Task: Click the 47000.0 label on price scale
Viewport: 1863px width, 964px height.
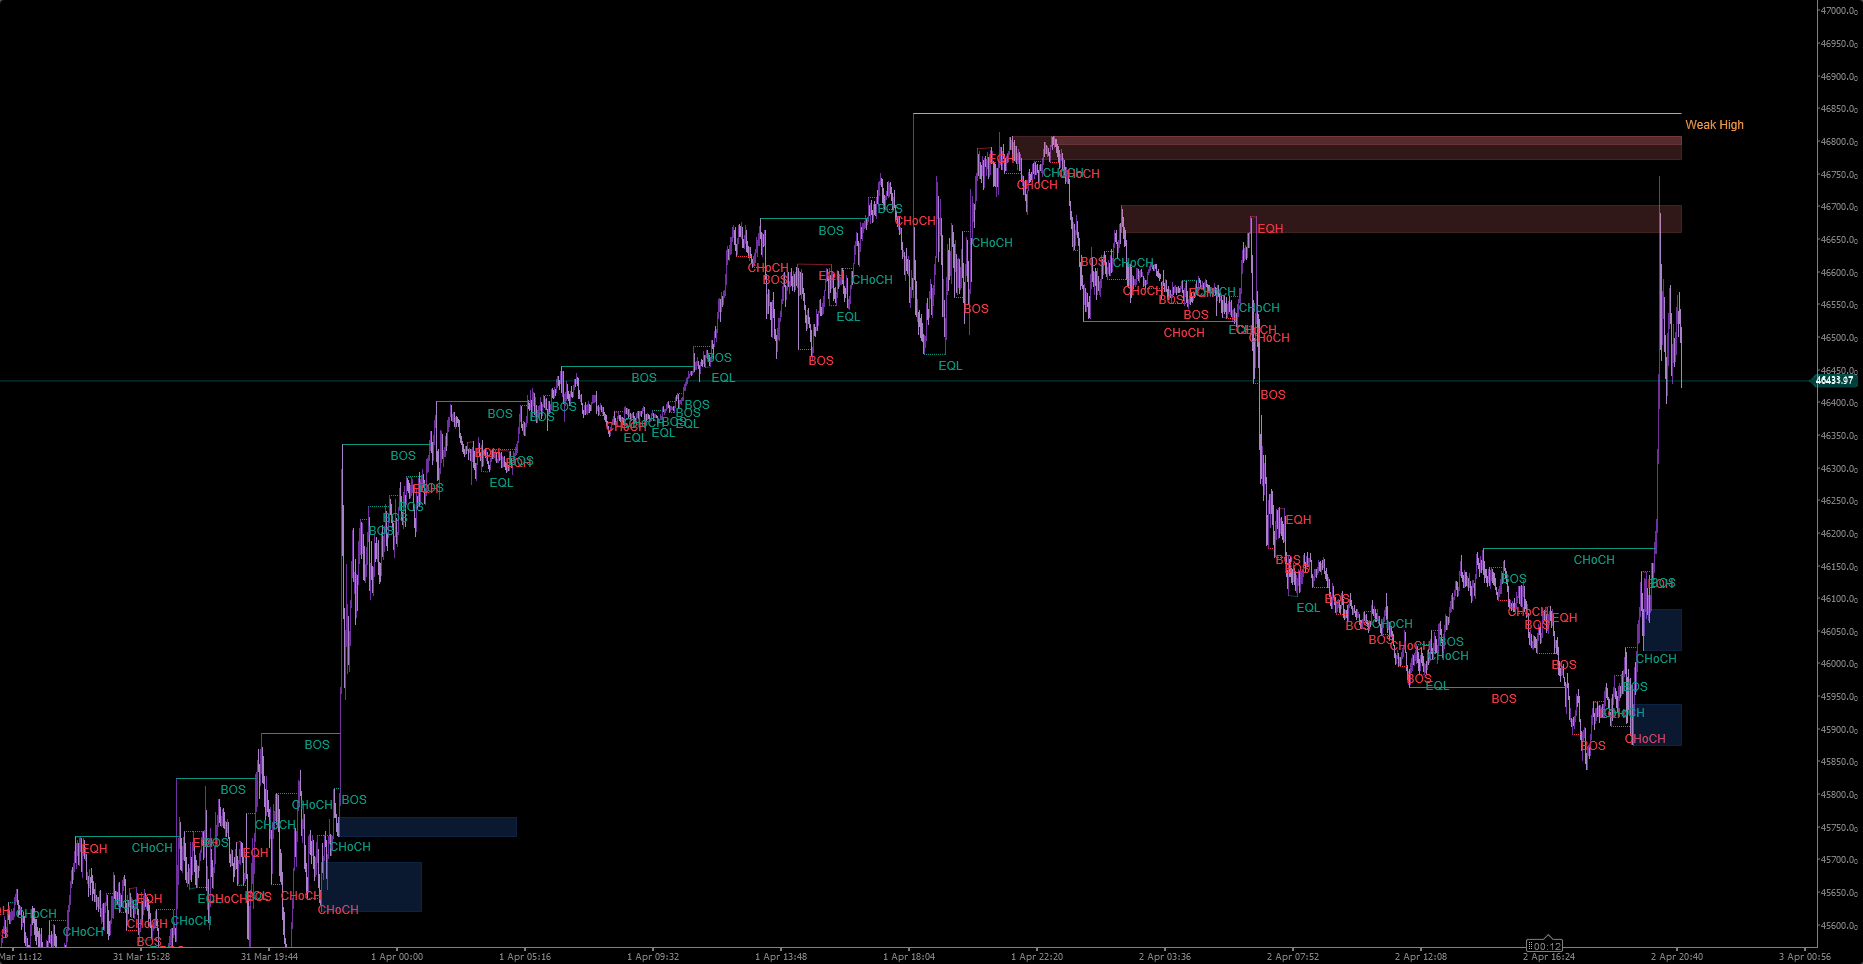Action: point(1838,11)
